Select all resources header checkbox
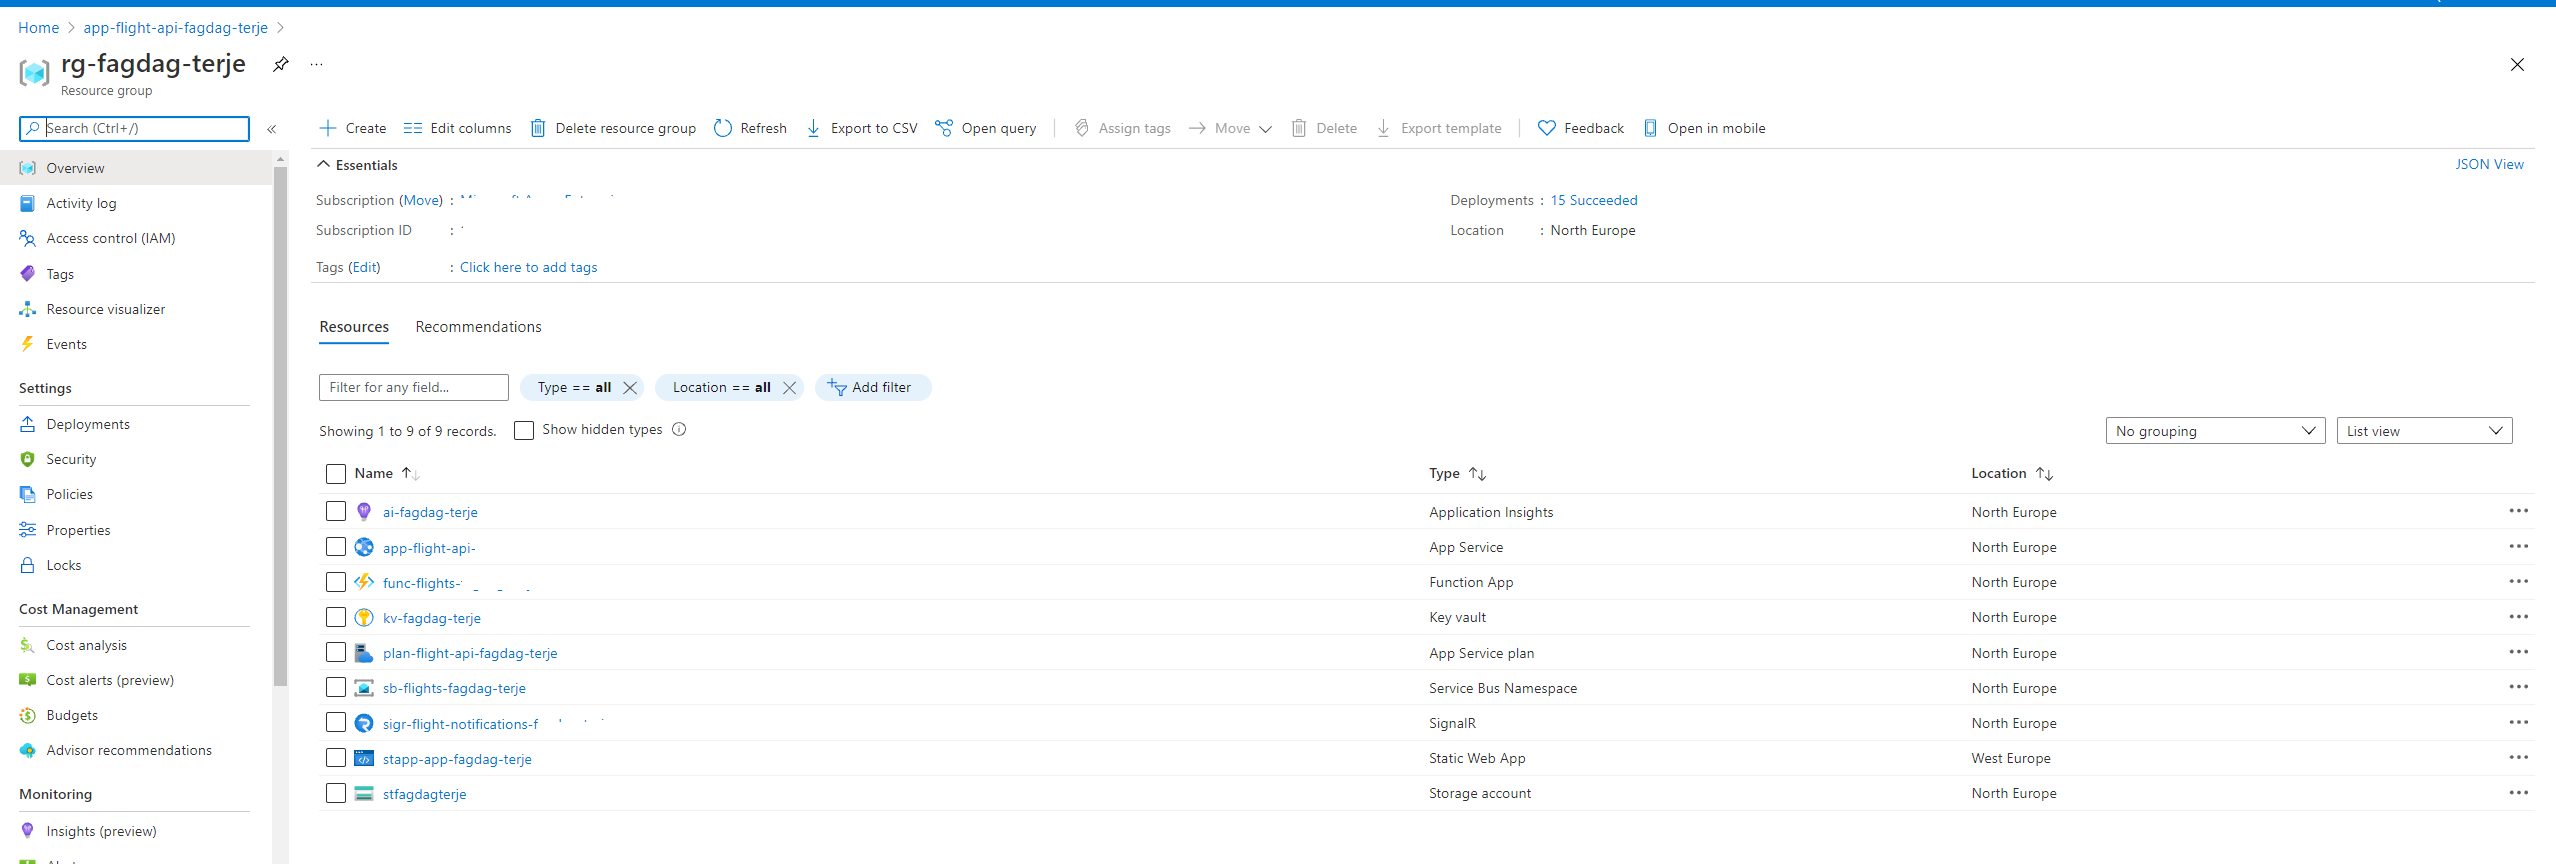The image size is (2556, 864). pyautogui.click(x=336, y=474)
